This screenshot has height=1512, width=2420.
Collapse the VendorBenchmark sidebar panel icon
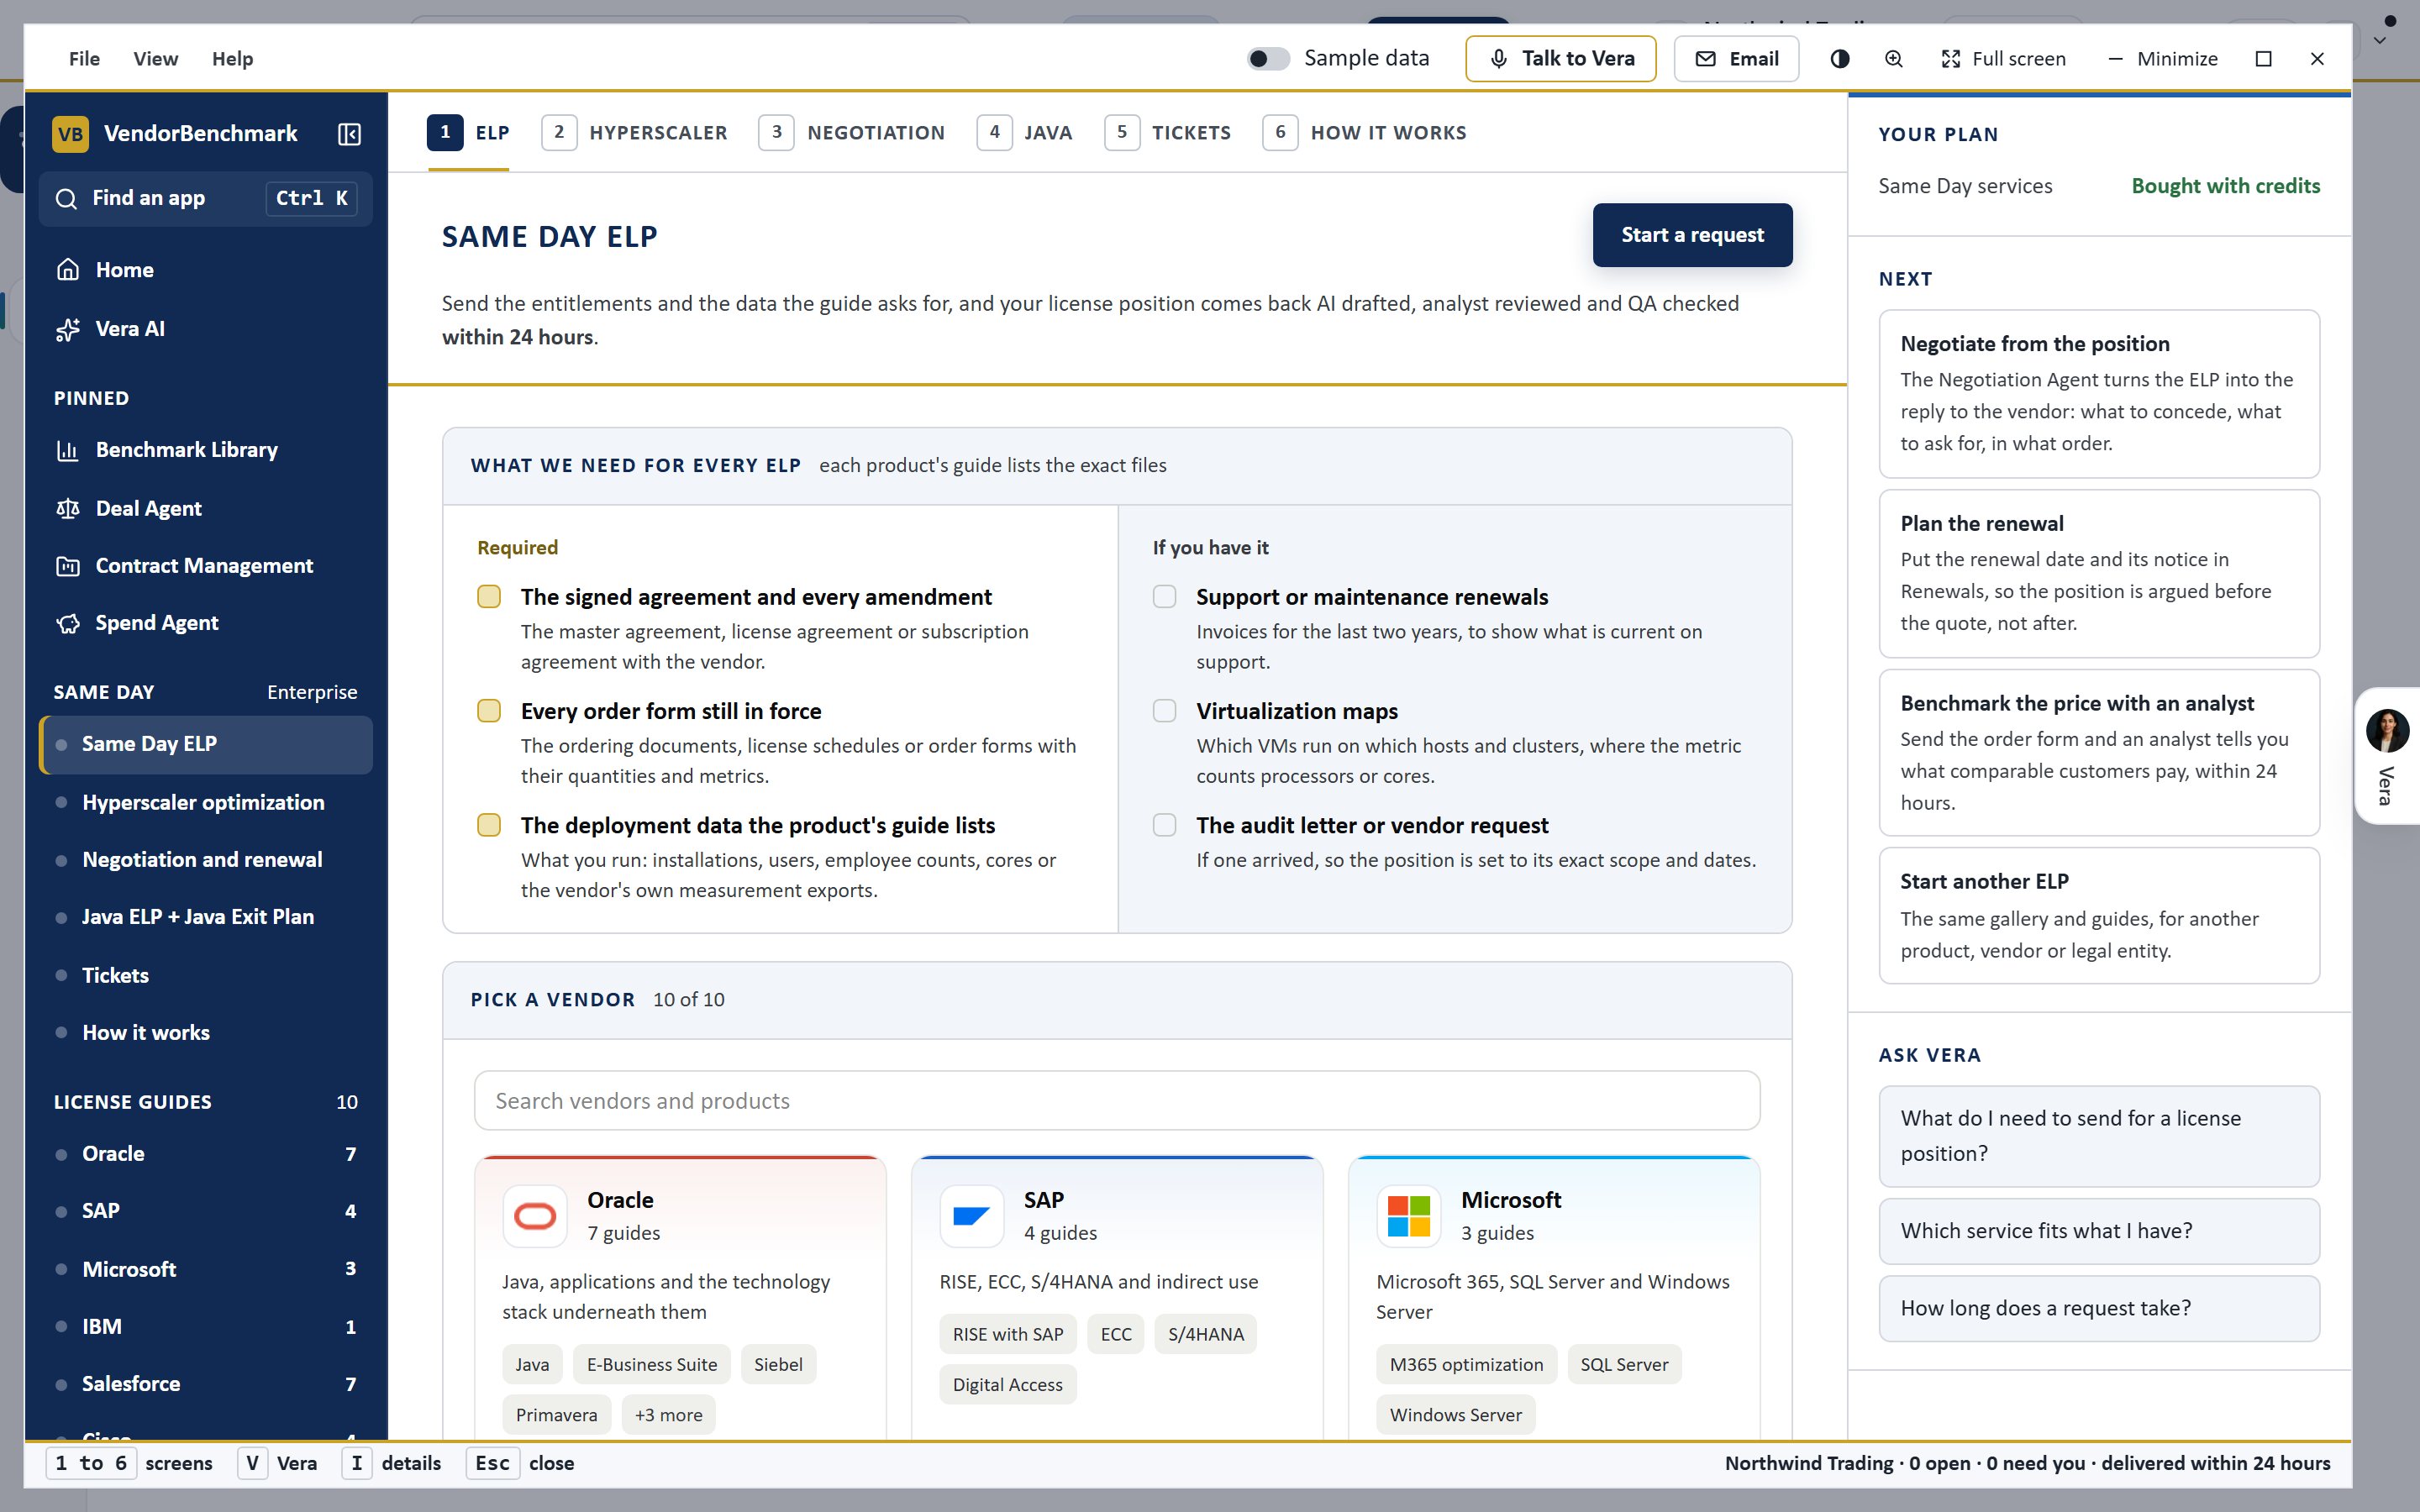(x=349, y=134)
